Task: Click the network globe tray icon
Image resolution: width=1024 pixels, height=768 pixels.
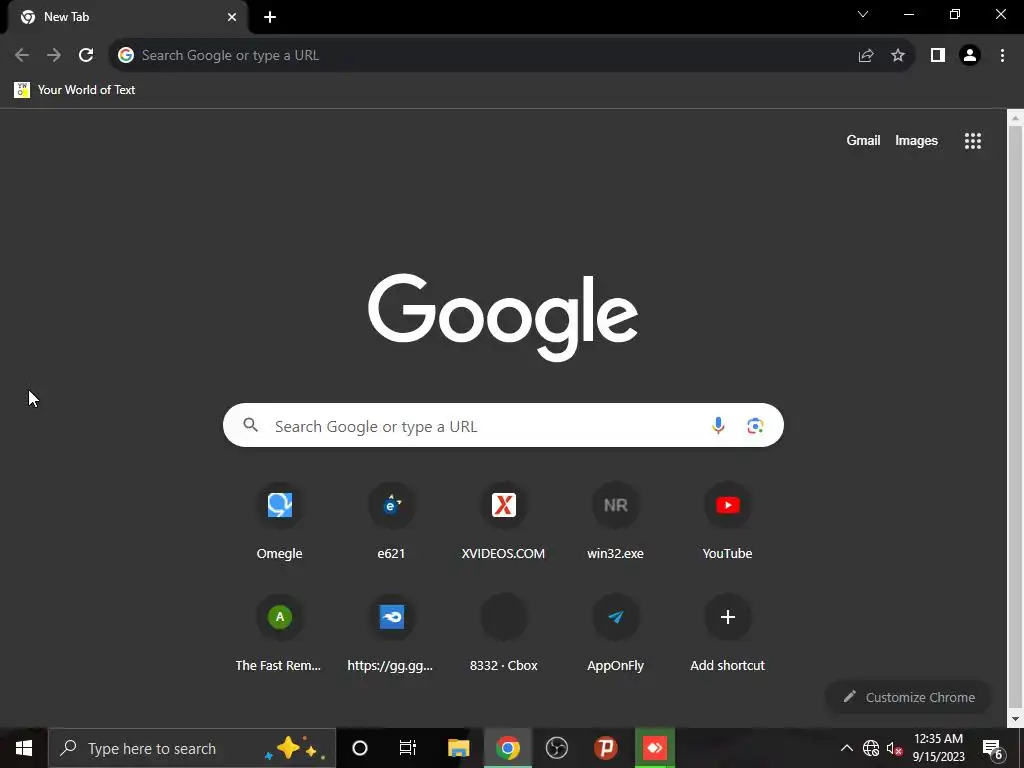Action: tap(871, 748)
